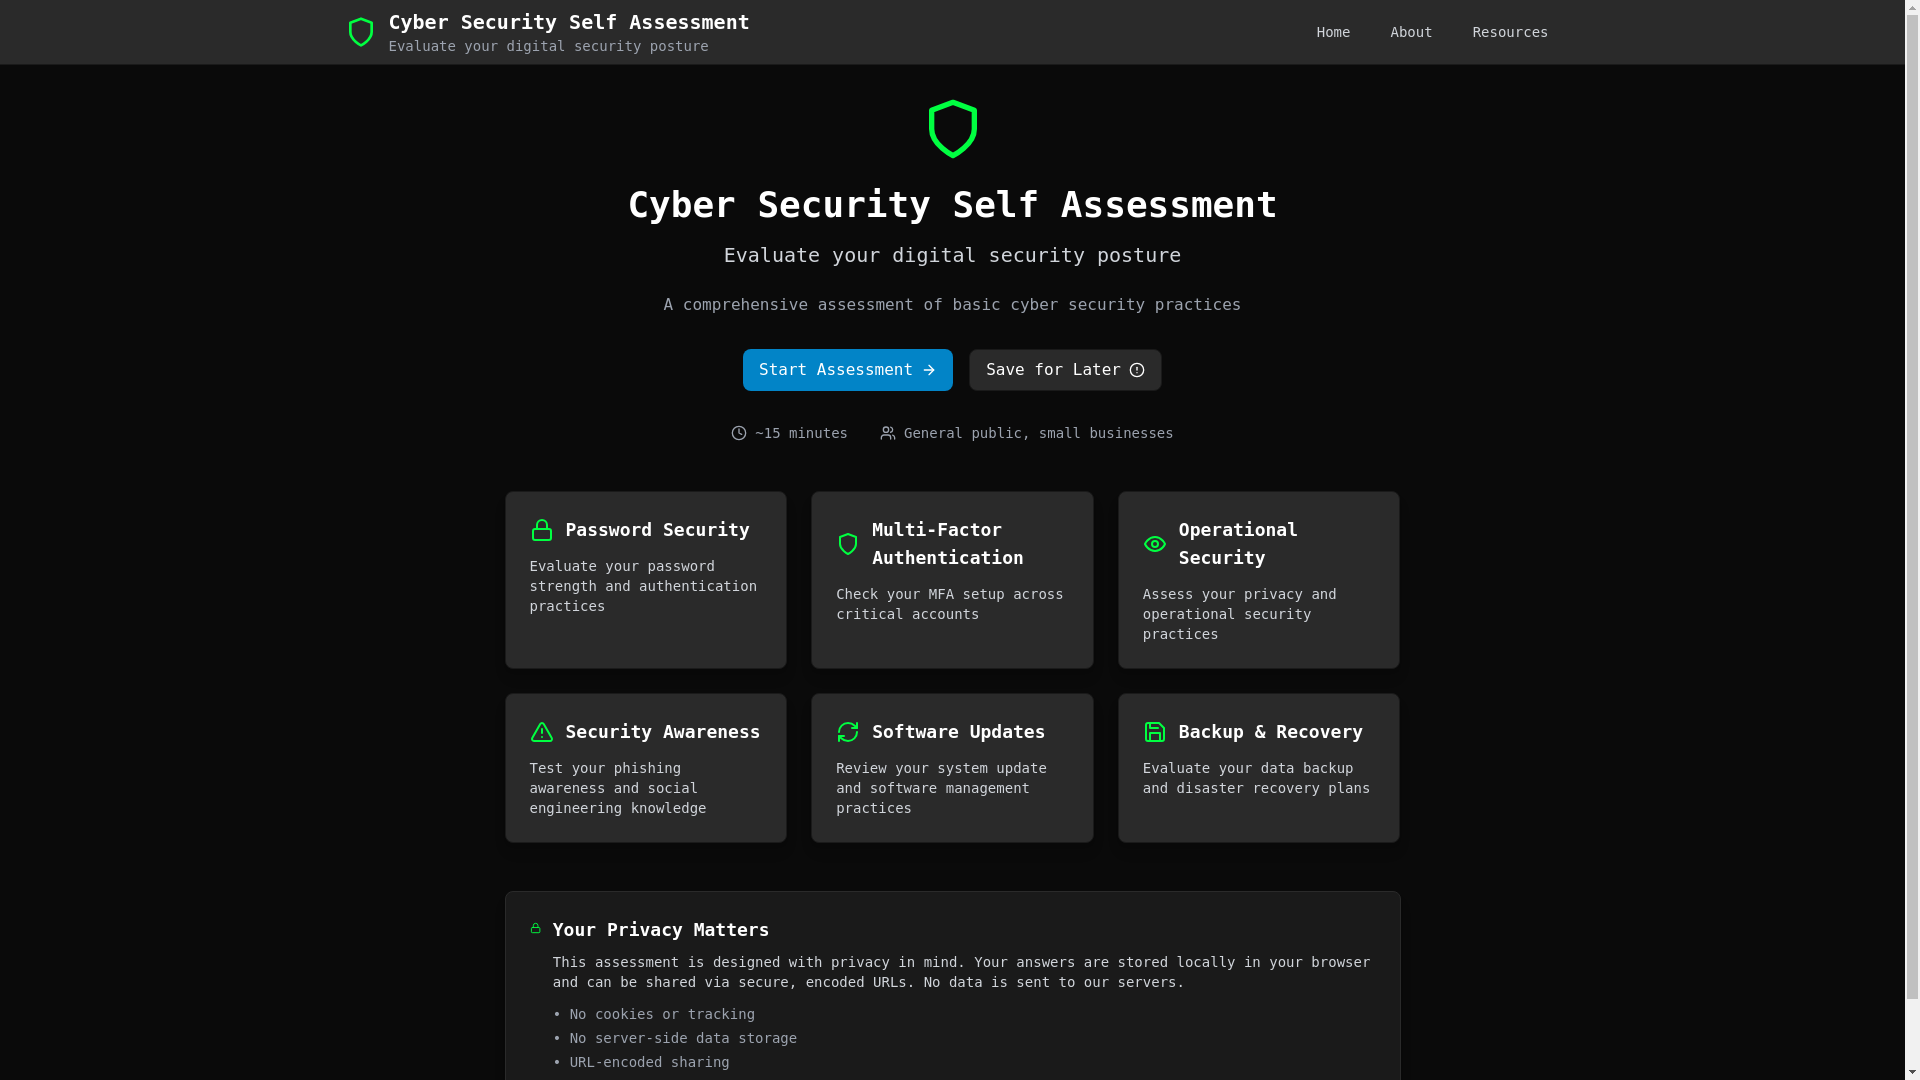Click the Evaluate your password strength description
1920x1080 pixels.
pos(643,586)
